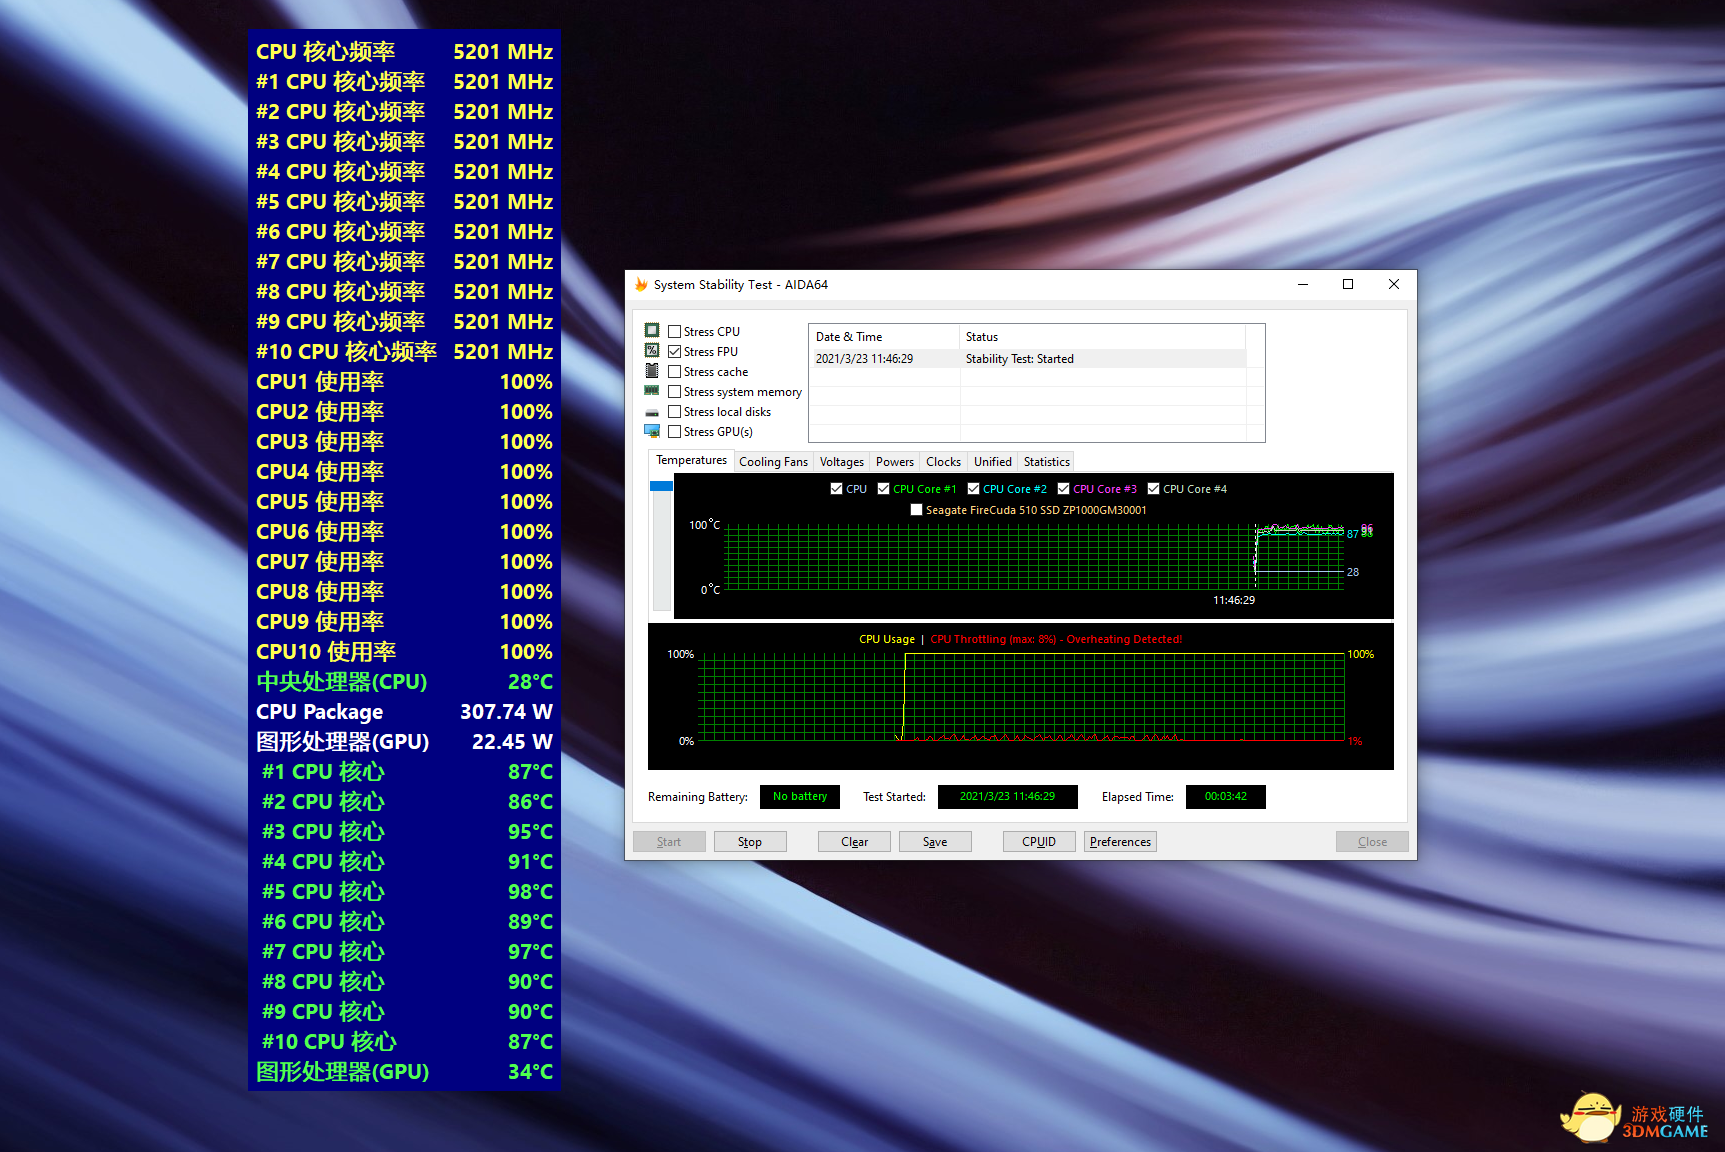Open the Voltages tab

(841, 462)
